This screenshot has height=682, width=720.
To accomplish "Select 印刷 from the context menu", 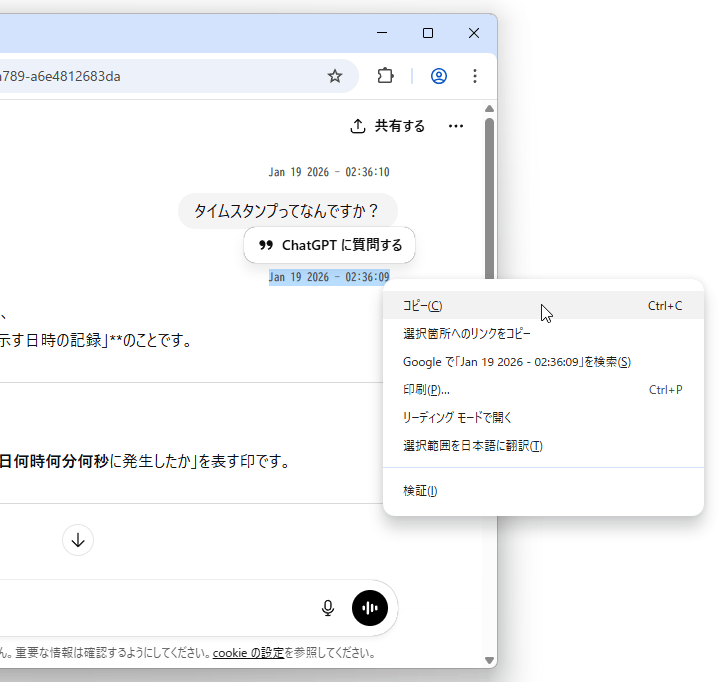I will pyautogui.click(x=426, y=390).
